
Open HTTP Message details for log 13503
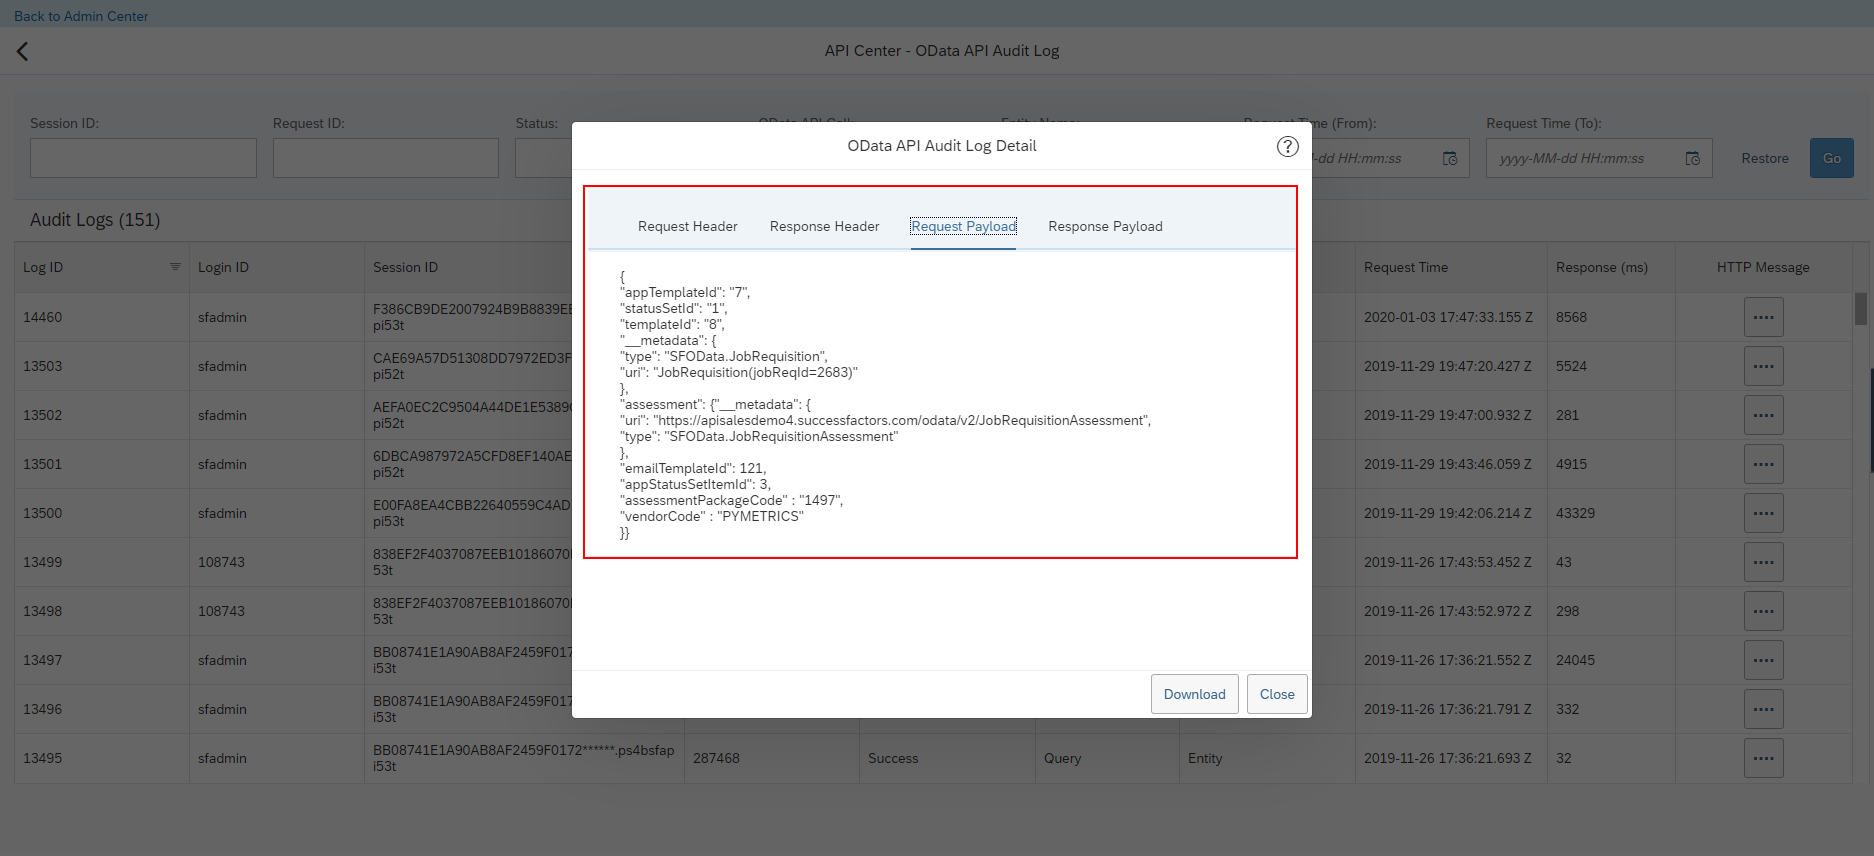click(x=1763, y=366)
